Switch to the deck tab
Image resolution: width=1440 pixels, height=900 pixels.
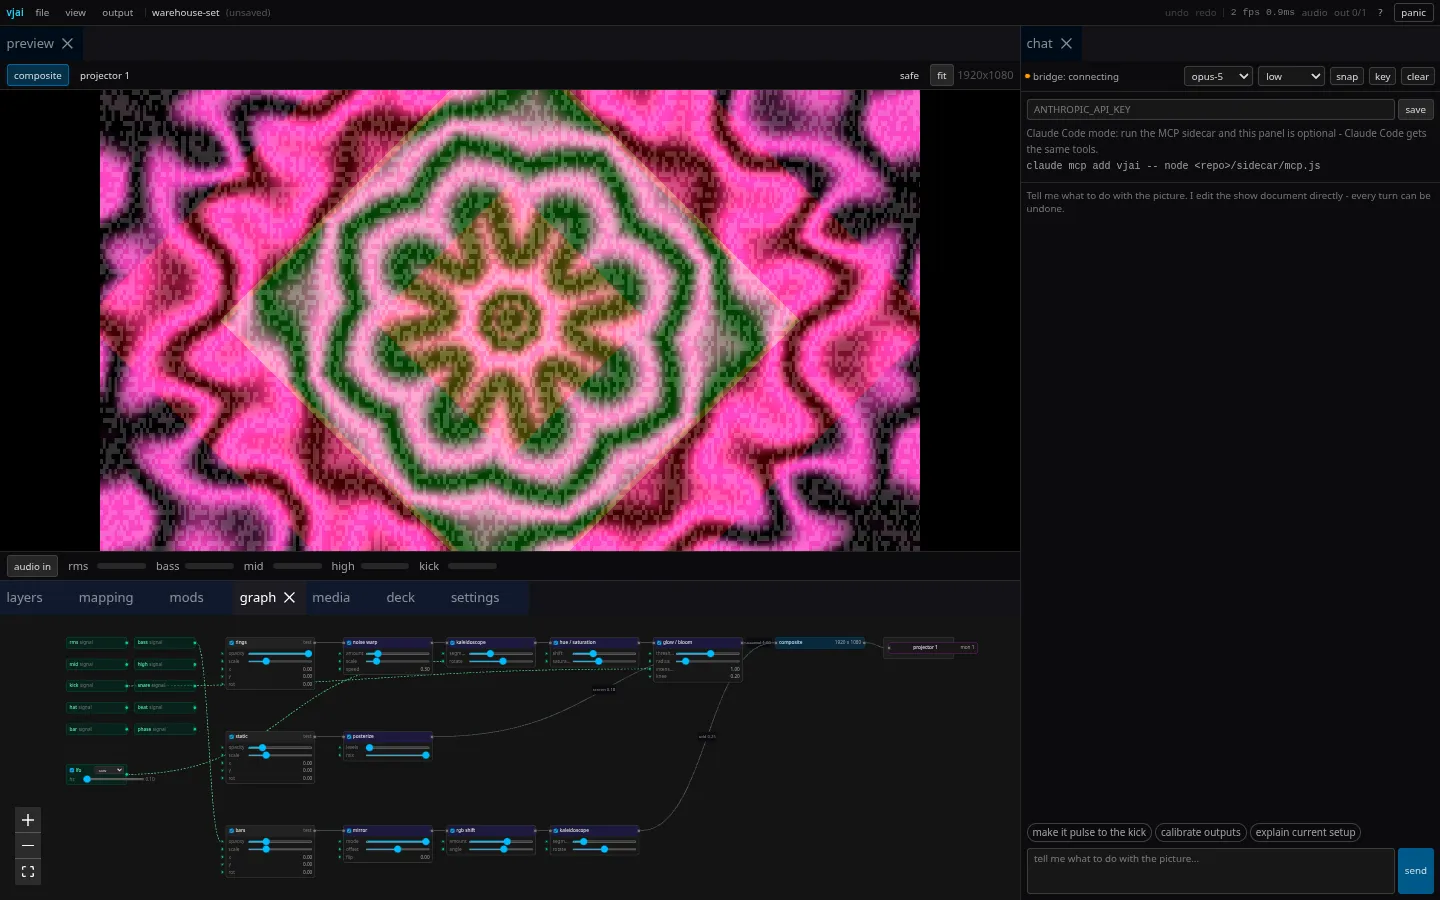pos(400,598)
